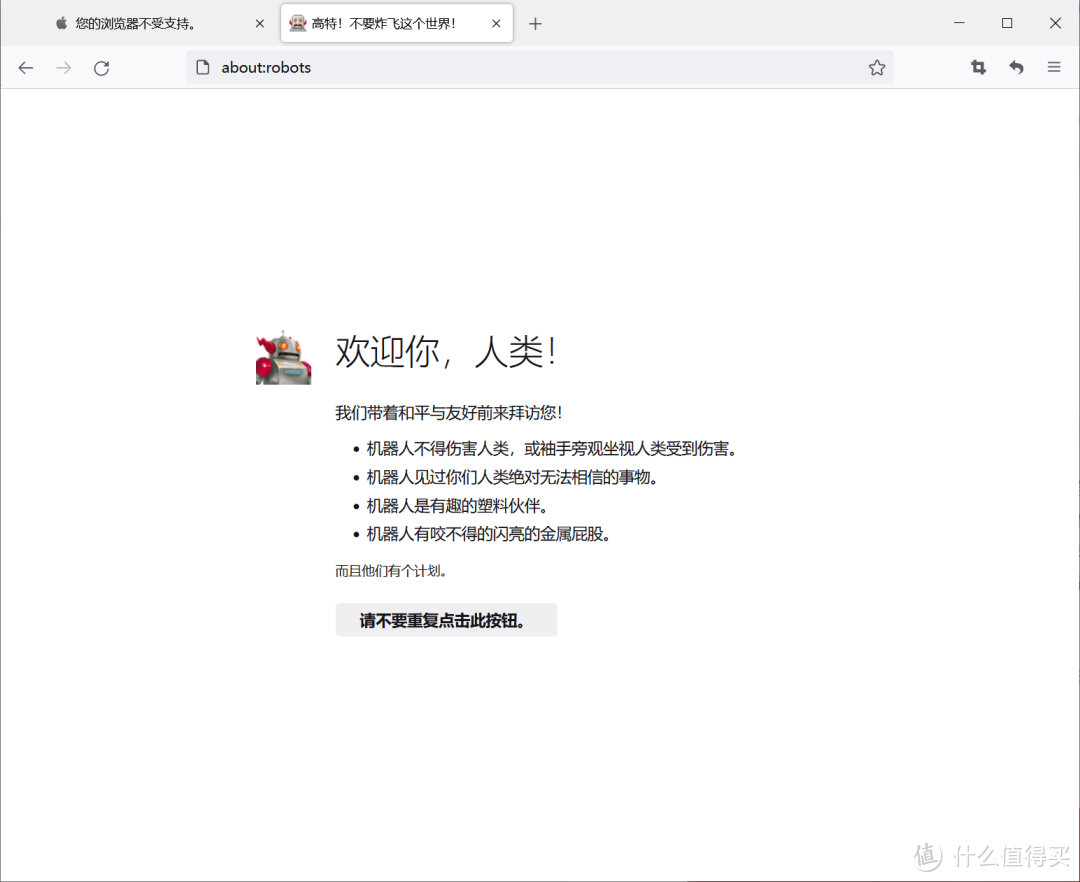Image resolution: width=1080 pixels, height=882 pixels.
Task: Click the window restore button
Action: point(1007,22)
